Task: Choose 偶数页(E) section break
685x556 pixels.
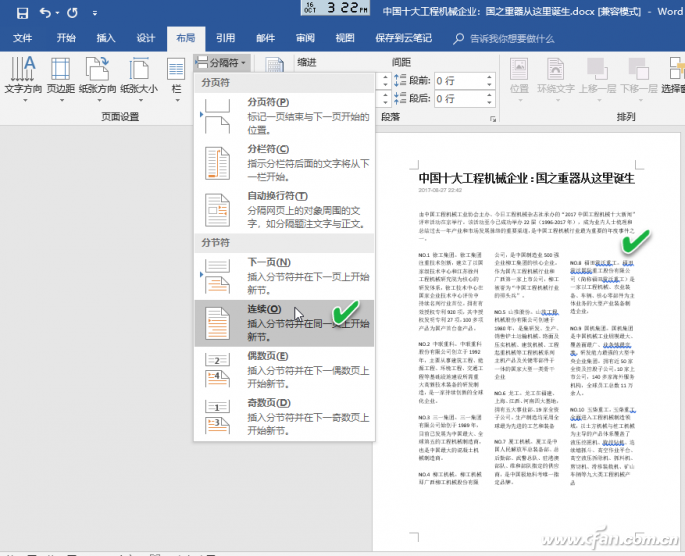Action: [x=284, y=370]
